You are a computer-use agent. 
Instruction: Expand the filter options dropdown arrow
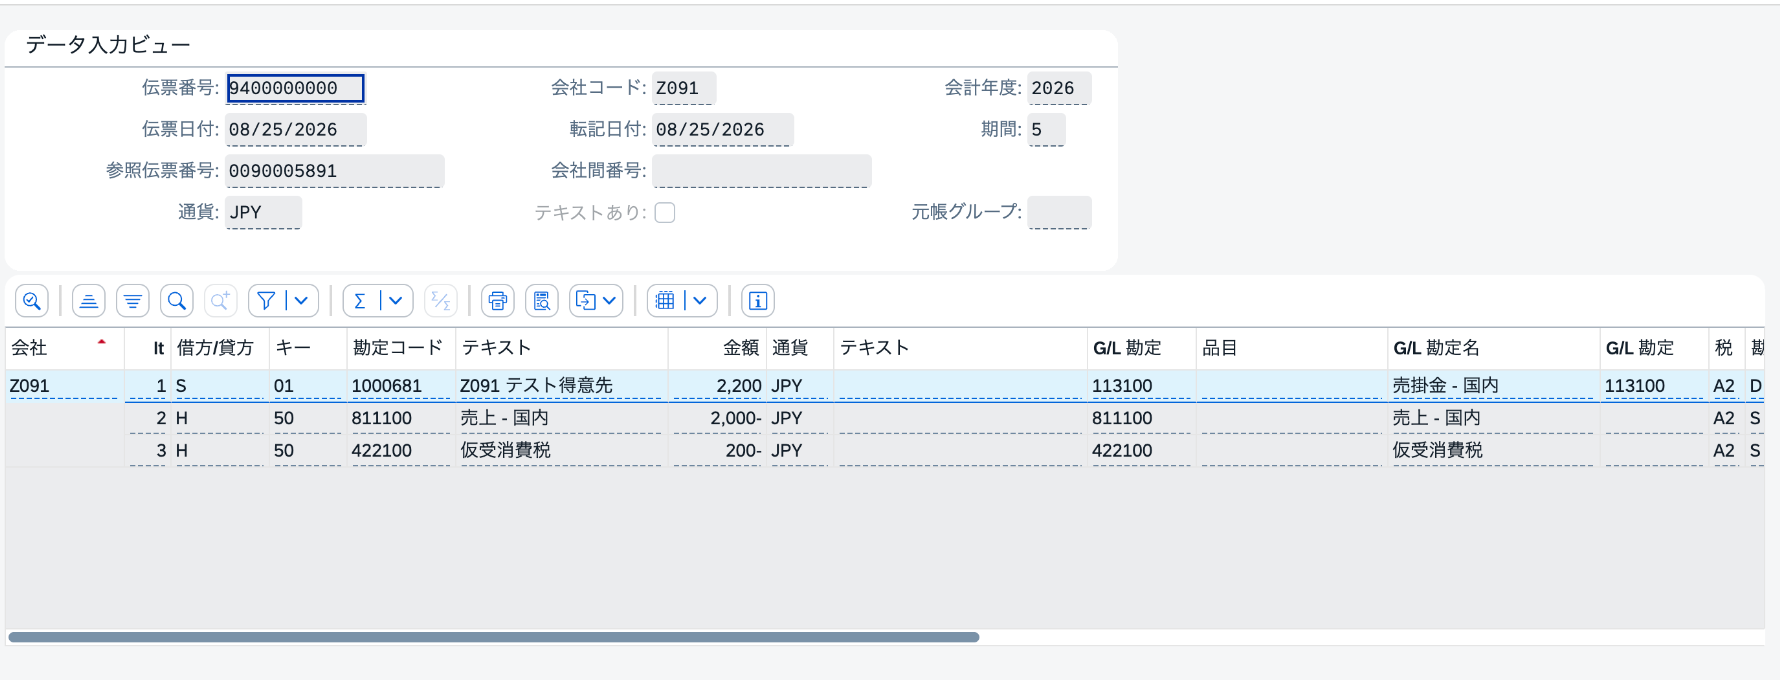[x=301, y=301]
